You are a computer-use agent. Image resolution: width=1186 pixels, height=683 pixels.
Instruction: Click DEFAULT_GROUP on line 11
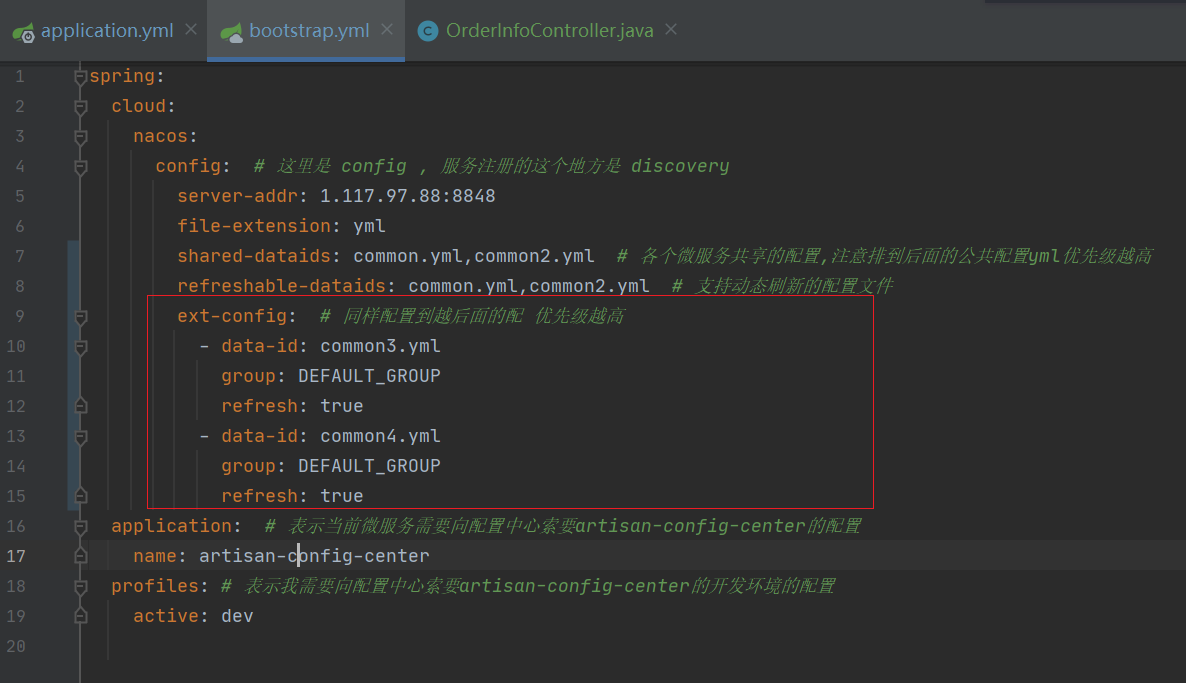(369, 376)
